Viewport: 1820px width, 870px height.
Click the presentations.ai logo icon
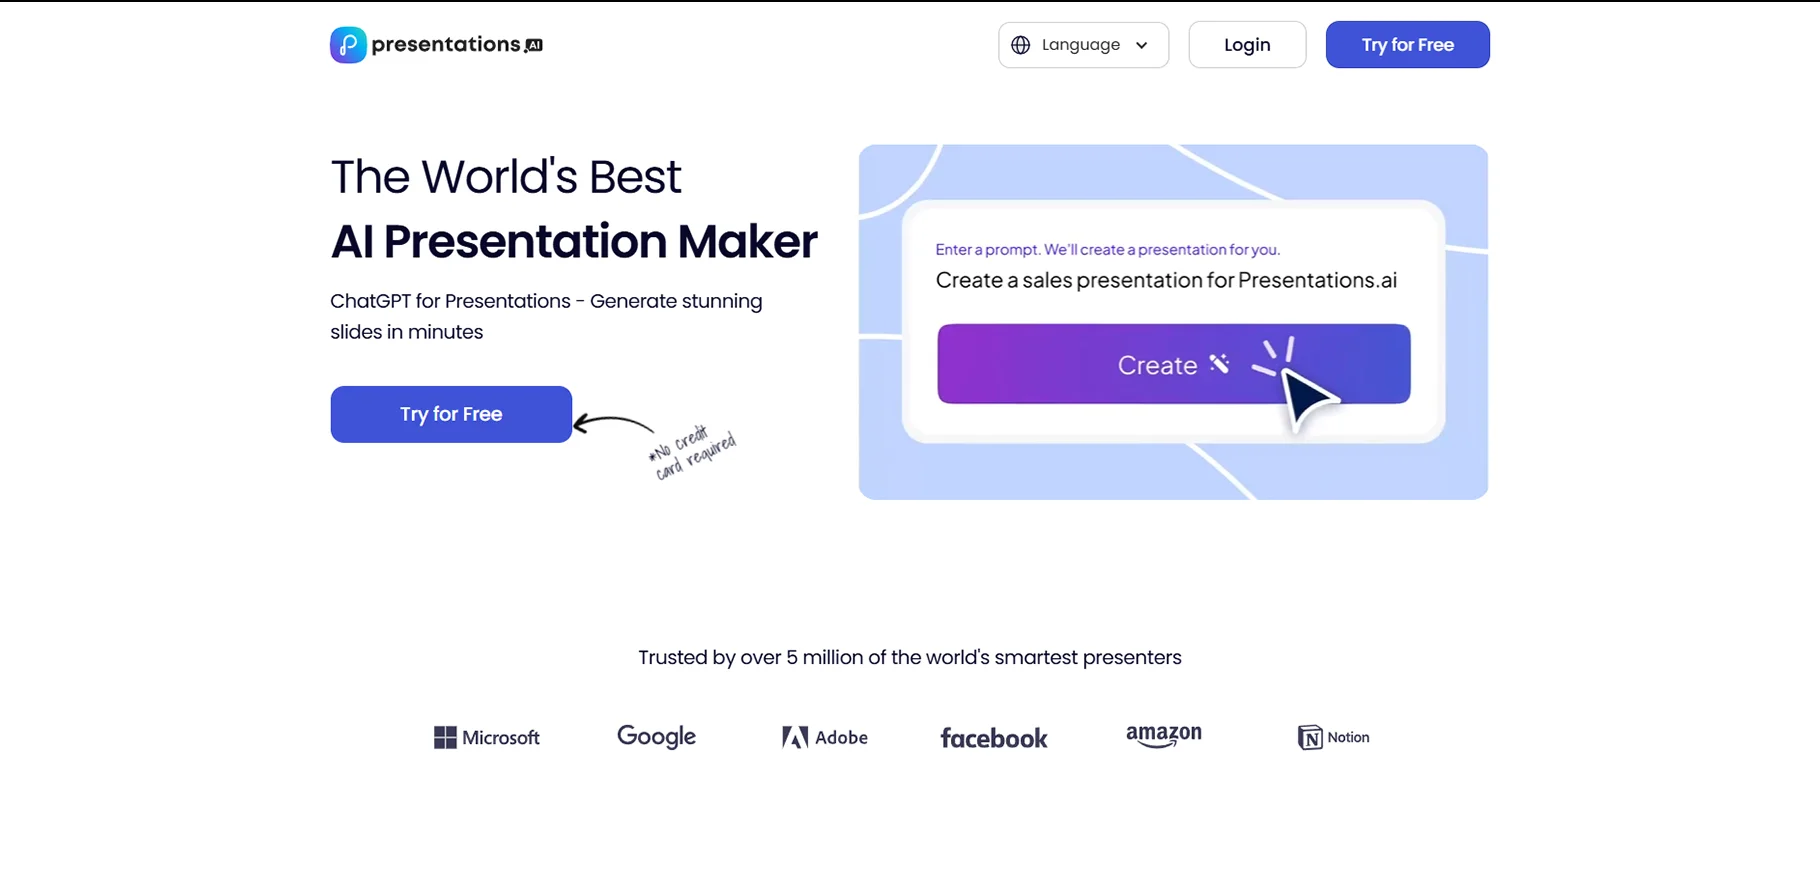point(348,45)
